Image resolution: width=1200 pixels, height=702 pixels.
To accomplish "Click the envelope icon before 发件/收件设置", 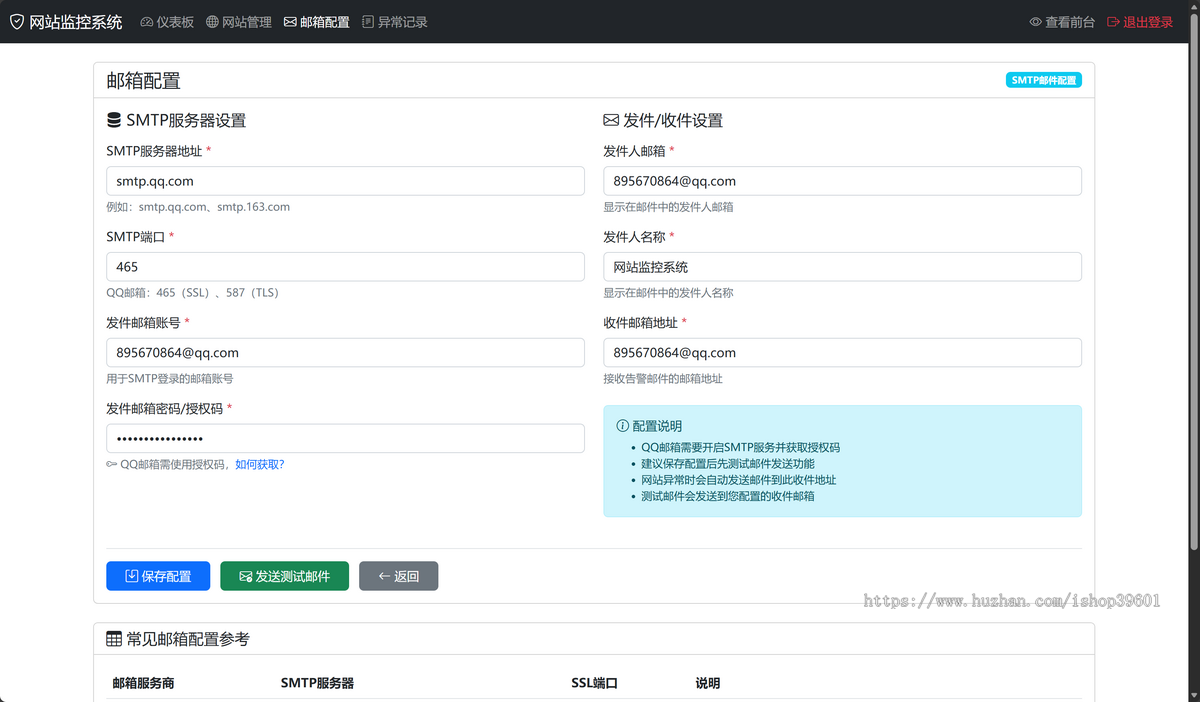I will coord(610,120).
